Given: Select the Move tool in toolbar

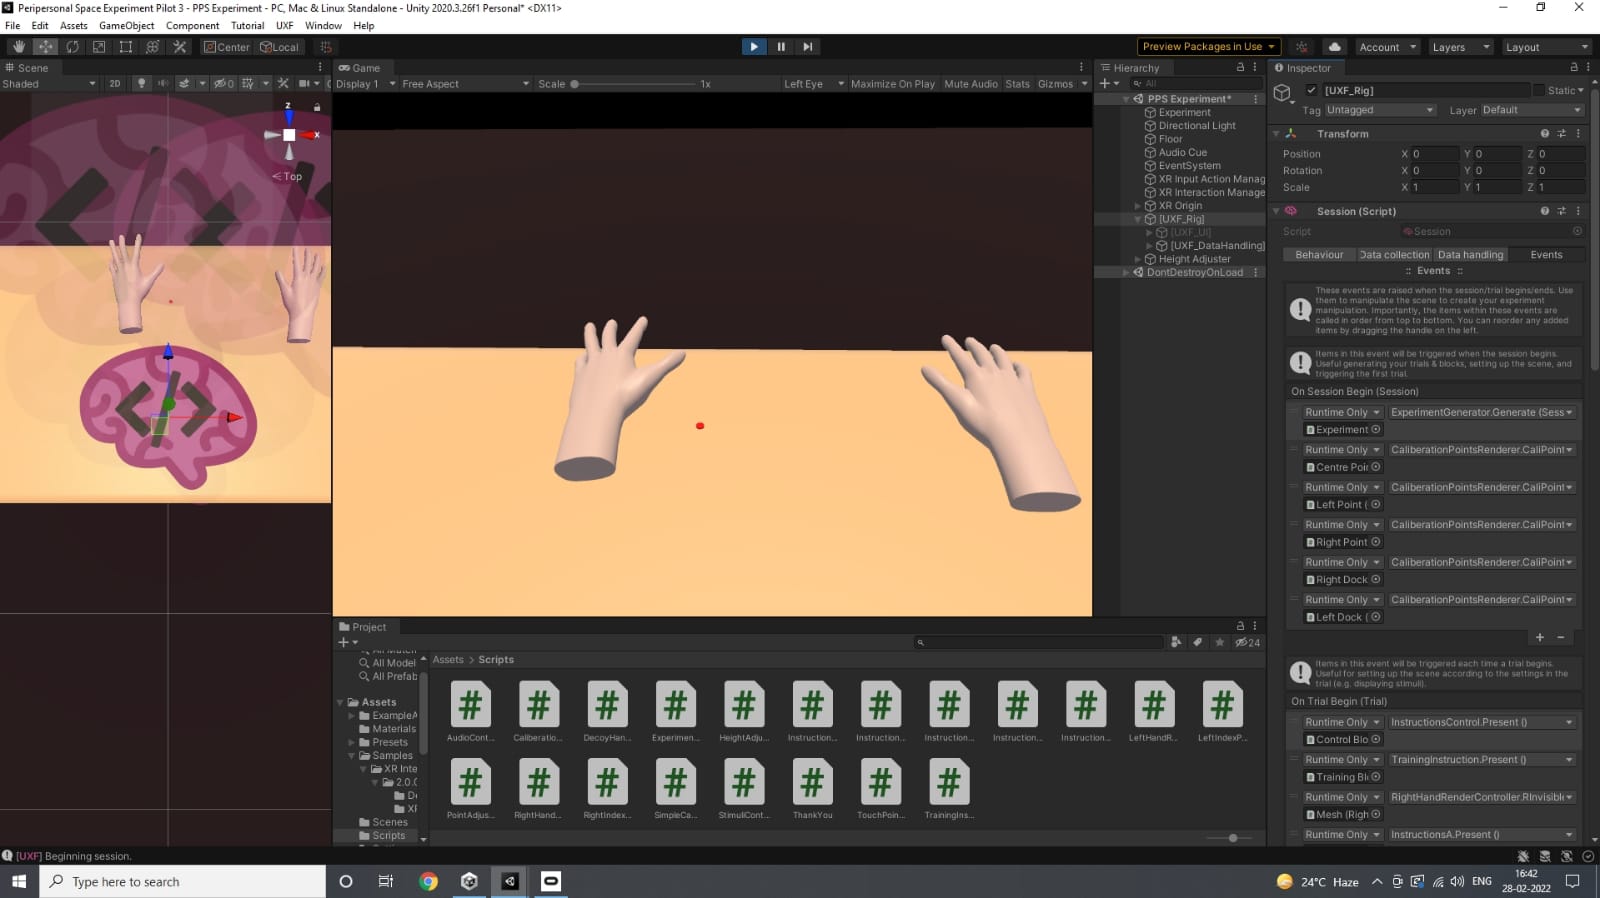Looking at the screenshot, I should (46, 47).
